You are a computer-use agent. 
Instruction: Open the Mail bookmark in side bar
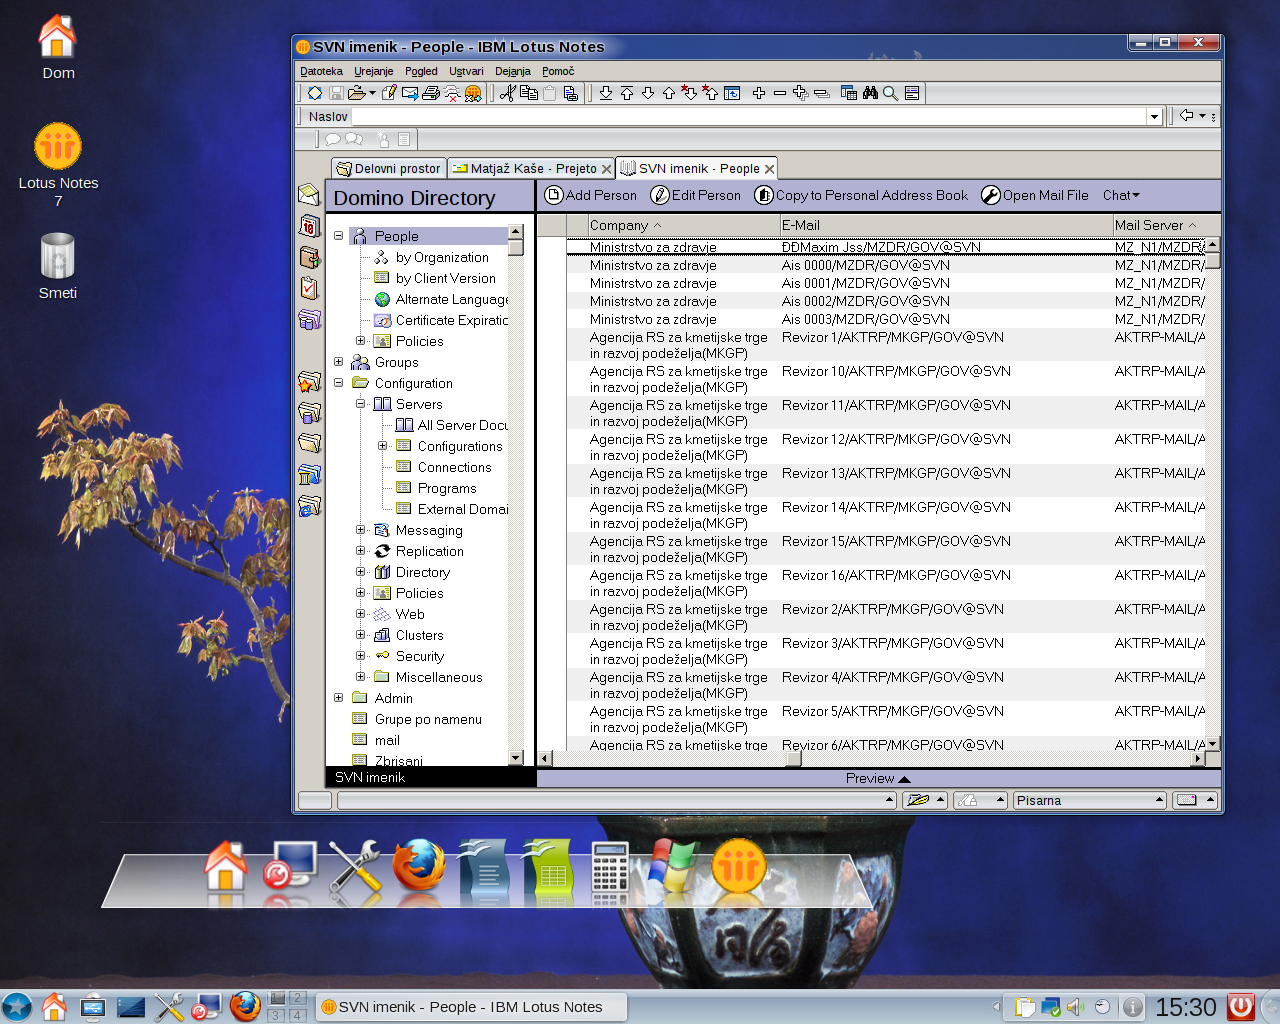(x=310, y=194)
